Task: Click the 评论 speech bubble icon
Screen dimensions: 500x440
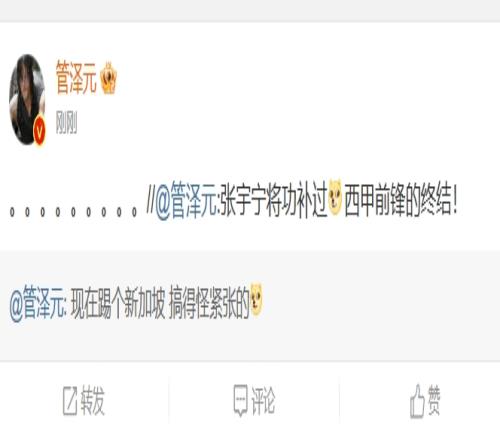Action: click(240, 400)
